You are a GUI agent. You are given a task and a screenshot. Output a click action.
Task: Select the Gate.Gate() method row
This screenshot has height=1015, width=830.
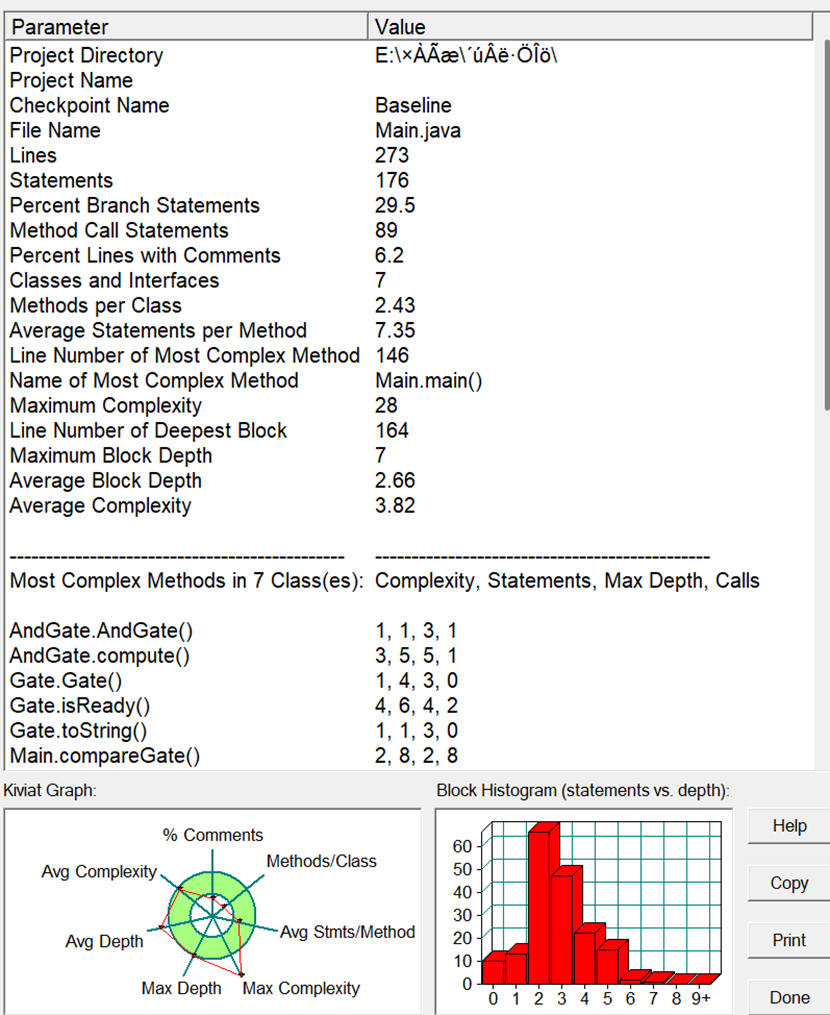tap(408, 681)
